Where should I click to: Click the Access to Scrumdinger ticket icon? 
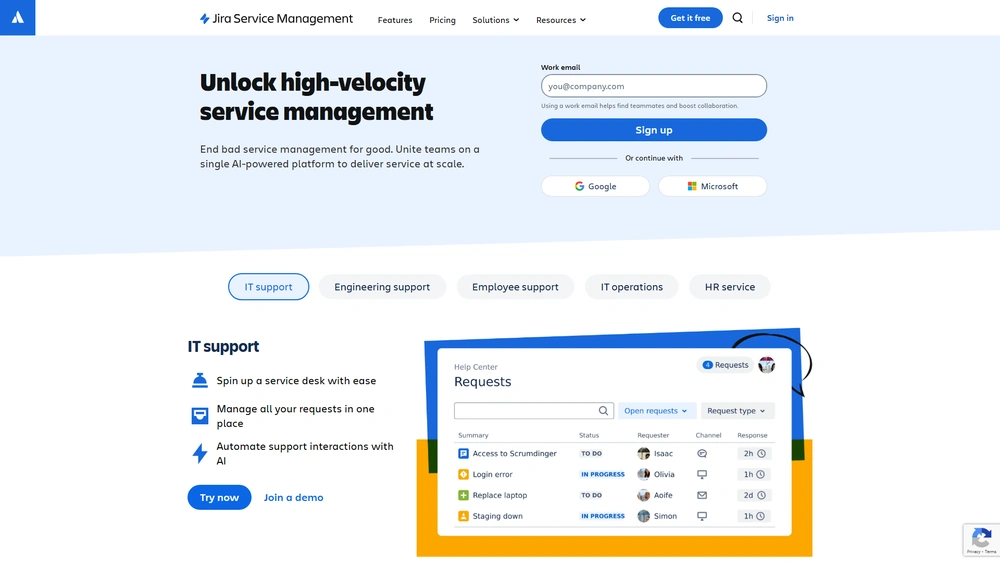click(x=463, y=453)
